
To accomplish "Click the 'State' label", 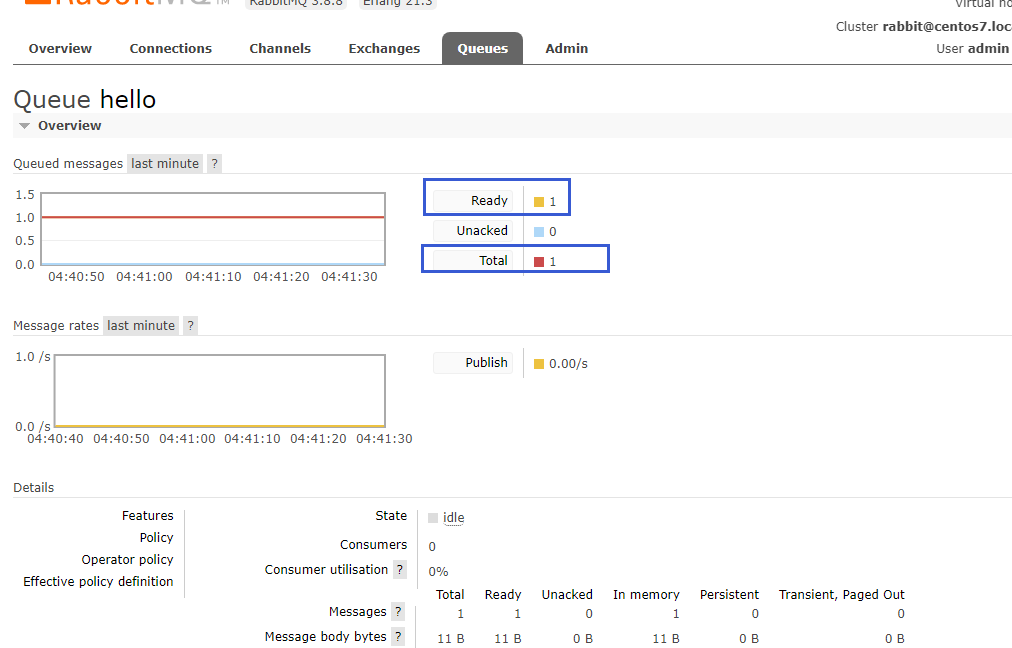I will tap(391, 516).
